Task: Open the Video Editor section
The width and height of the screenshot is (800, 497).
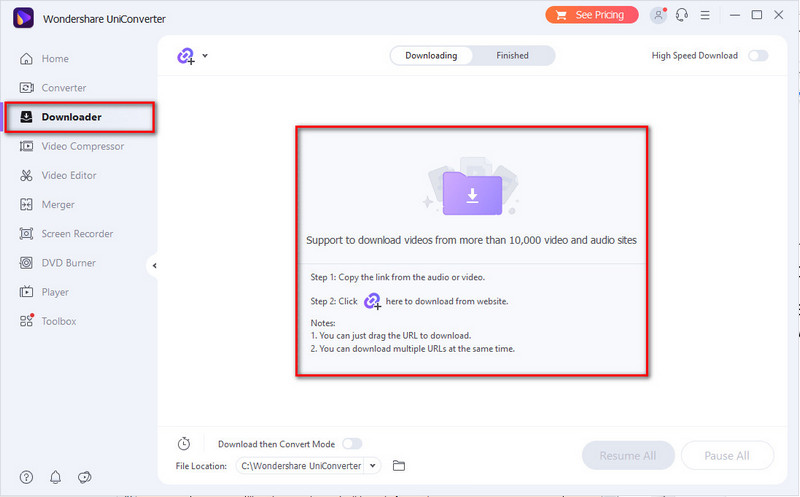Action: pyautogui.click(x=58, y=176)
